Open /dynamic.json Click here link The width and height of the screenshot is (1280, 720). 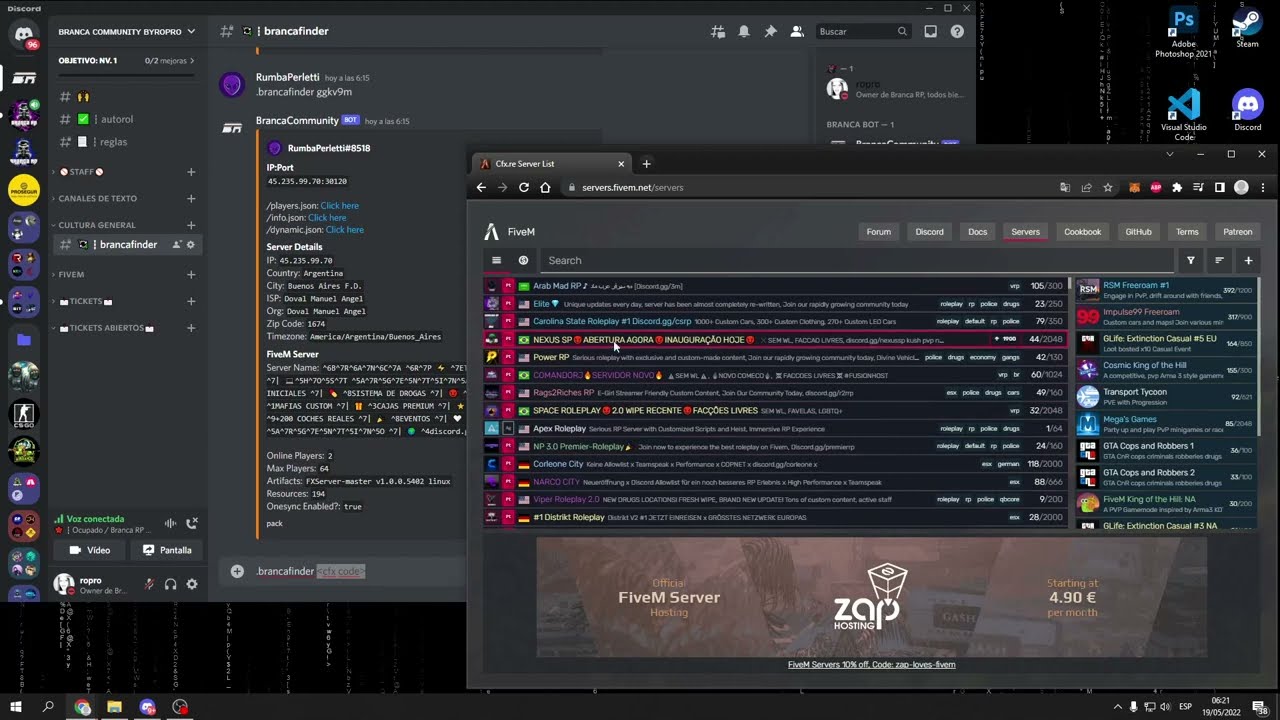point(344,230)
